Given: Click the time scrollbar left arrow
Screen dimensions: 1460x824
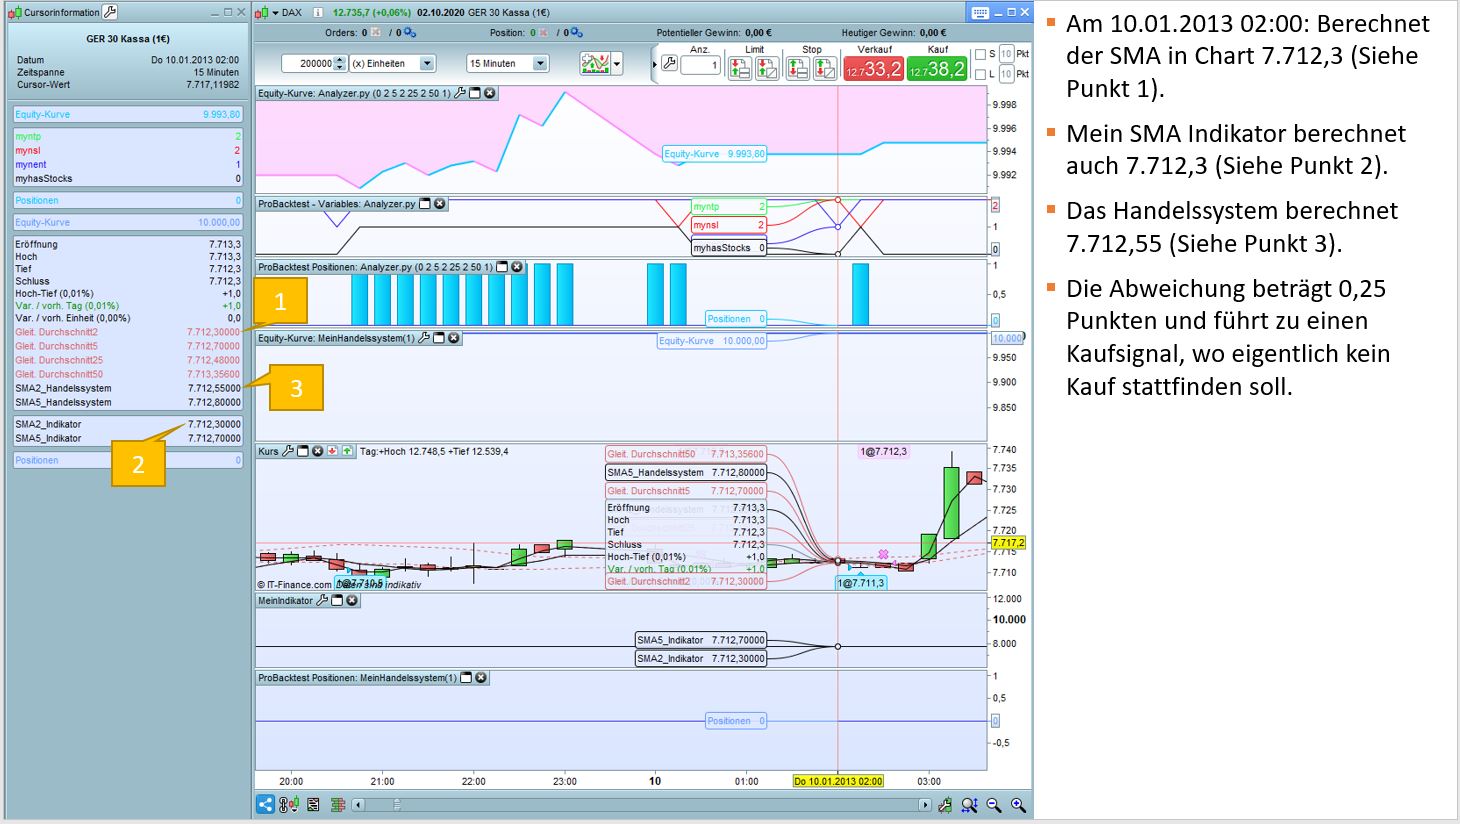Looking at the screenshot, I should tap(359, 804).
